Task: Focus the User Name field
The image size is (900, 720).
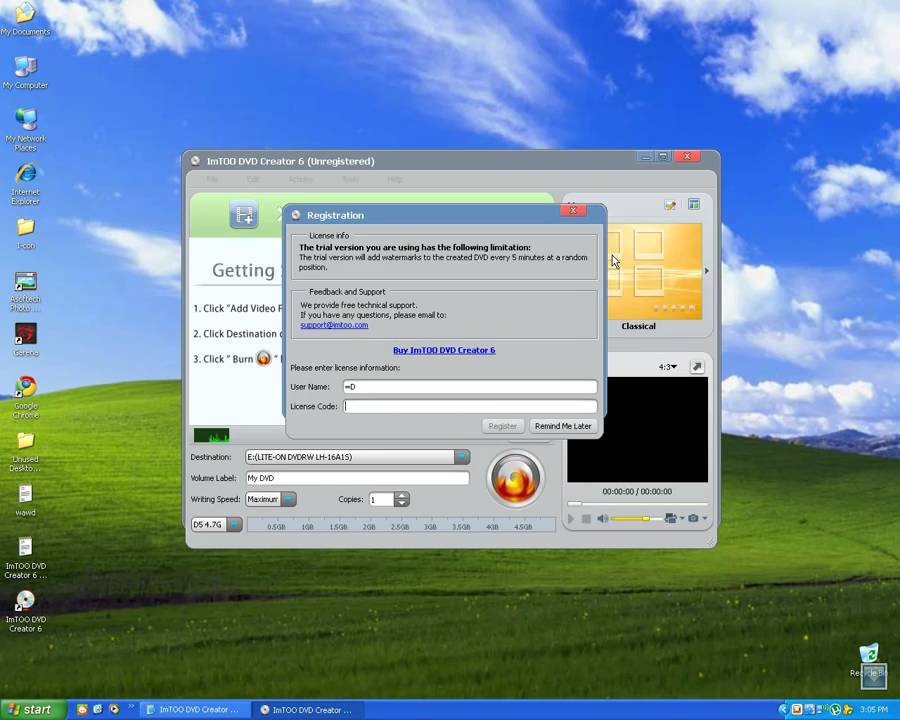Action: pyautogui.click(x=470, y=387)
